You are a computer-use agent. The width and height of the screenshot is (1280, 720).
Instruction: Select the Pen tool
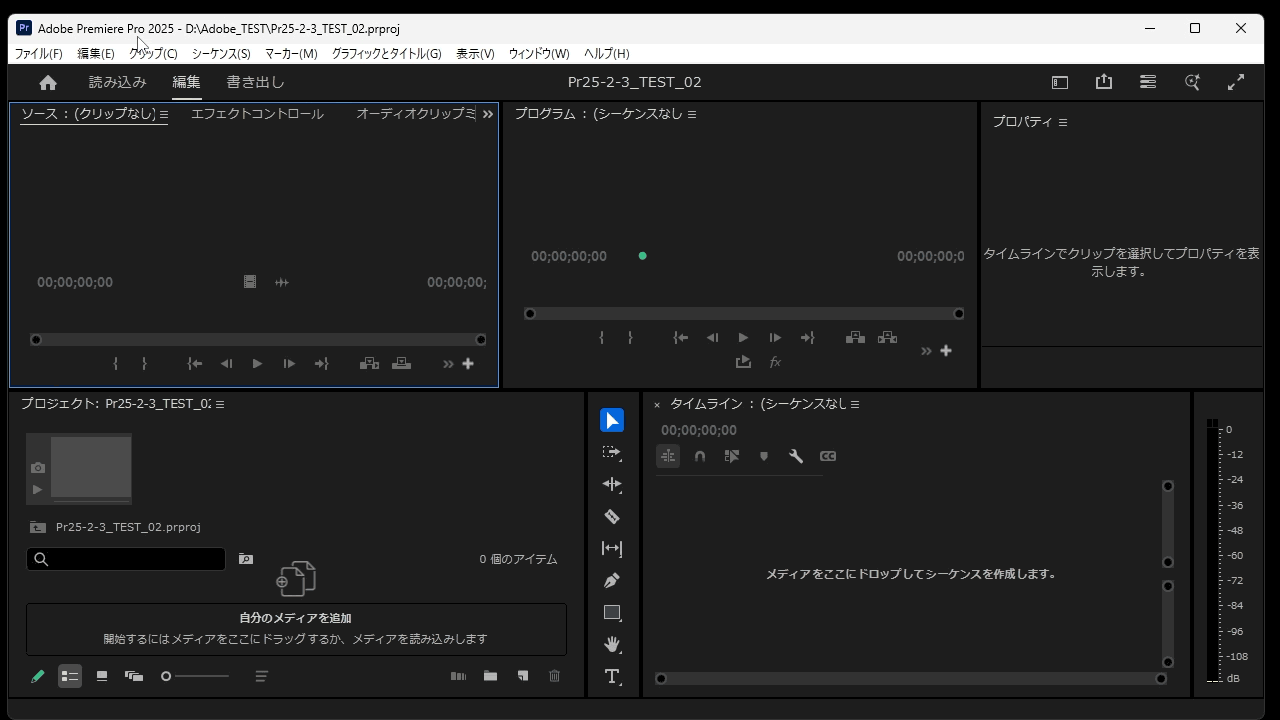coord(612,581)
